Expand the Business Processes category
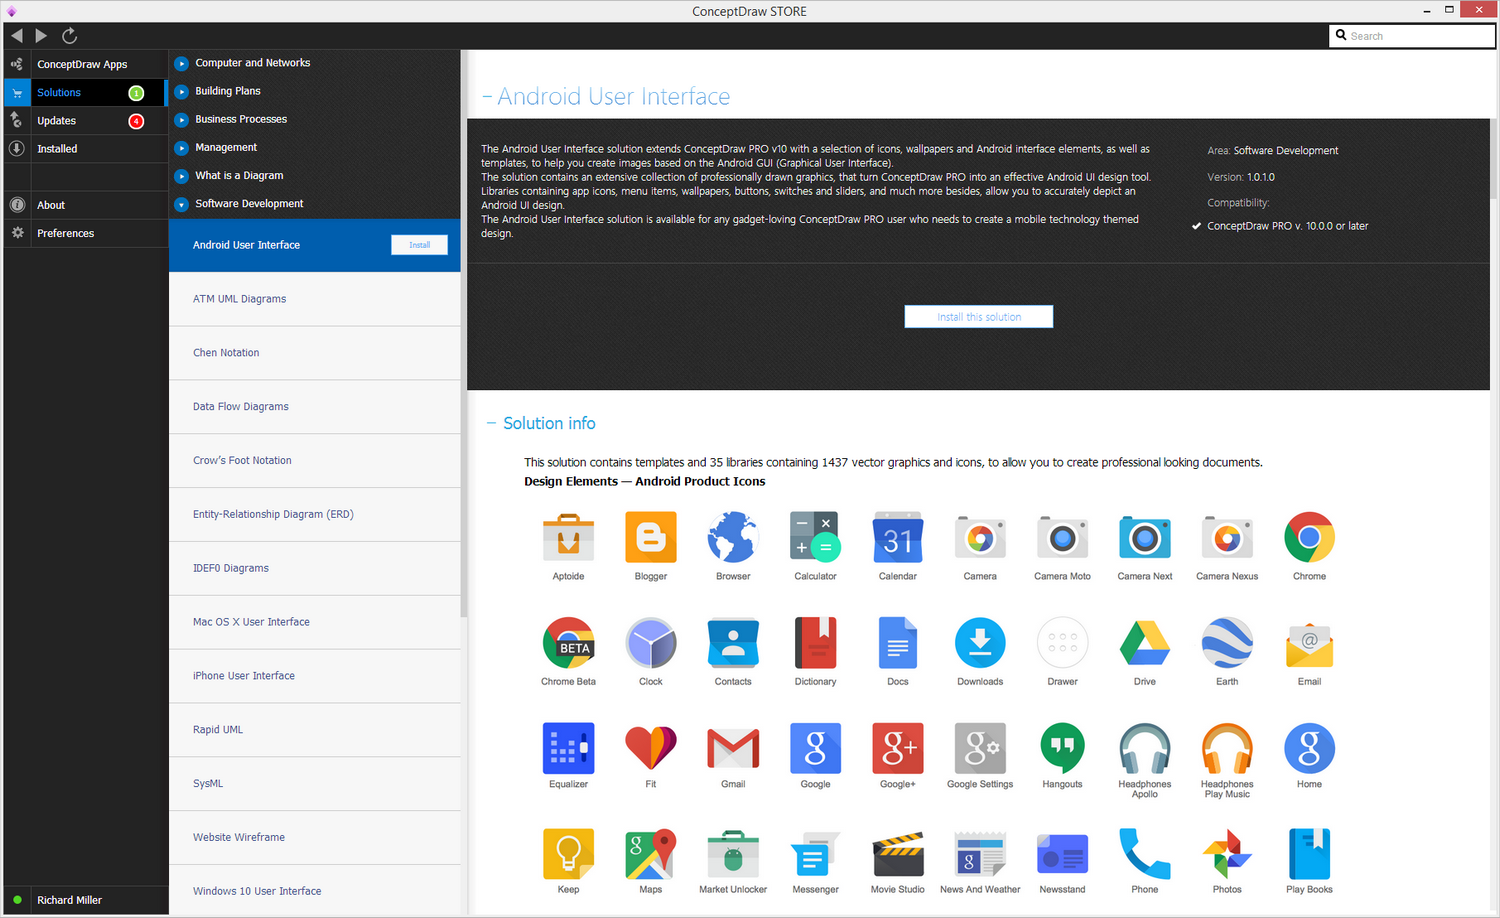This screenshot has width=1500, height=918. pos(181,120)
